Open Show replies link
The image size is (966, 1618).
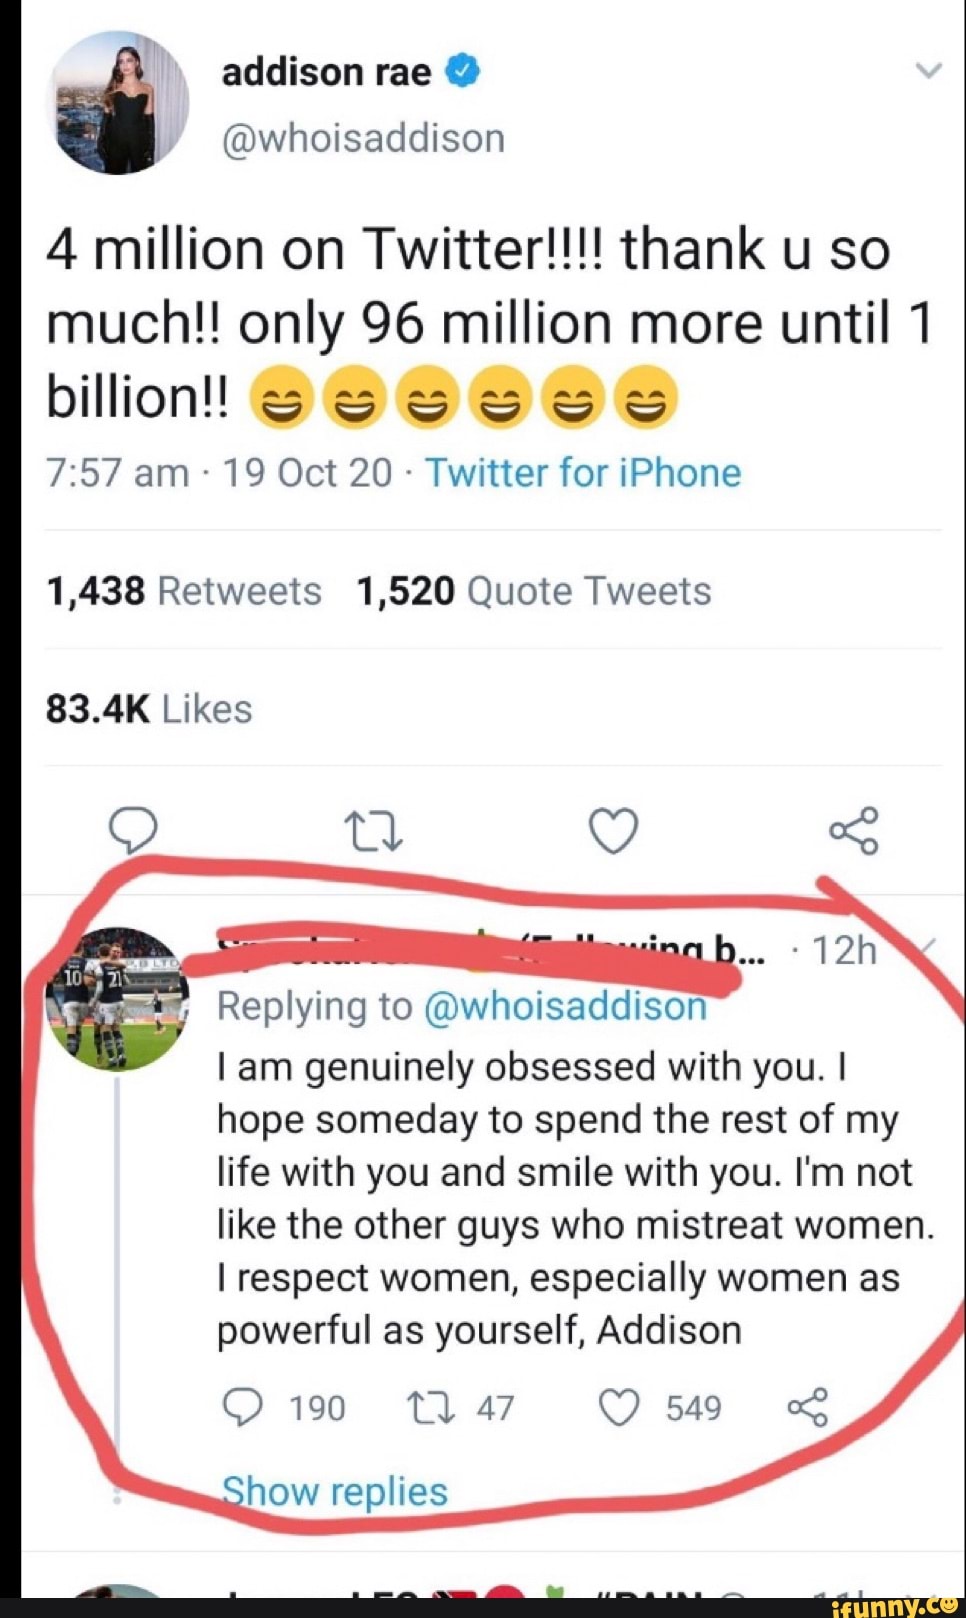334,1491
